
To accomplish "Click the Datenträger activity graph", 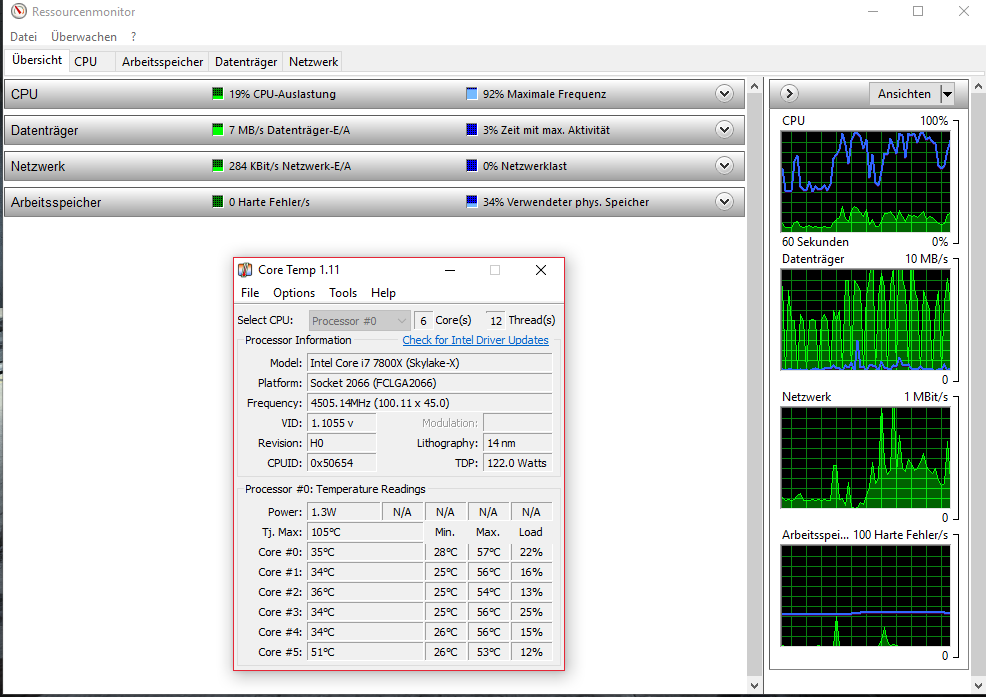I will pyautogui.click(x=865, y=320).
